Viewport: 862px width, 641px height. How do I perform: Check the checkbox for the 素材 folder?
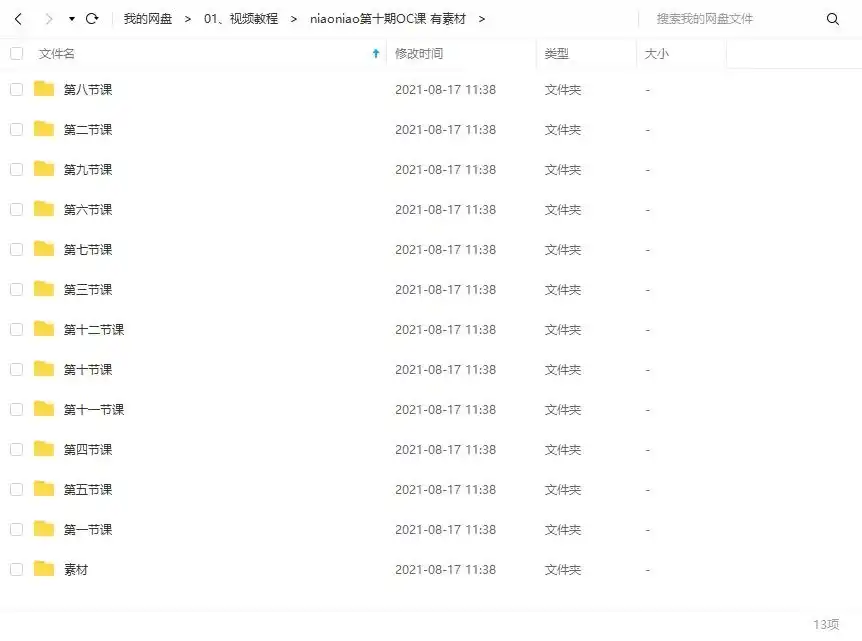(x=16, y=569)
